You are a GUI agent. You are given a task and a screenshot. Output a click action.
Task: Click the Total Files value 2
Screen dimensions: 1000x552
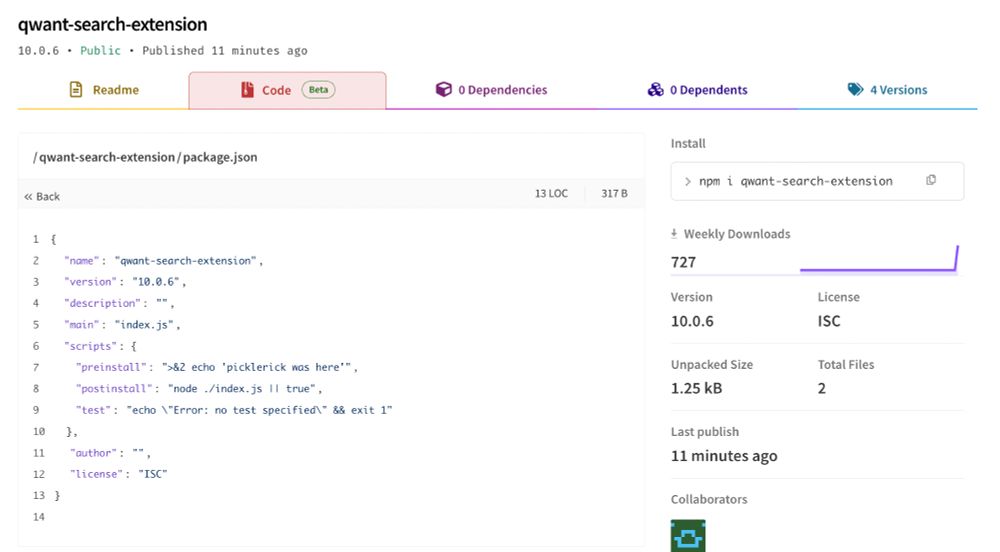coord(822,388)
